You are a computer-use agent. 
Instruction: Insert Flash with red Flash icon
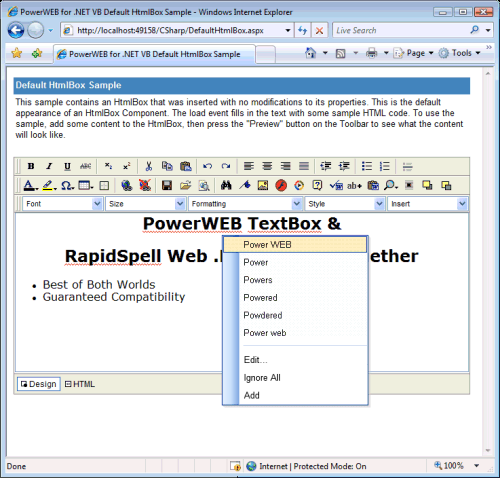point(281,185)
